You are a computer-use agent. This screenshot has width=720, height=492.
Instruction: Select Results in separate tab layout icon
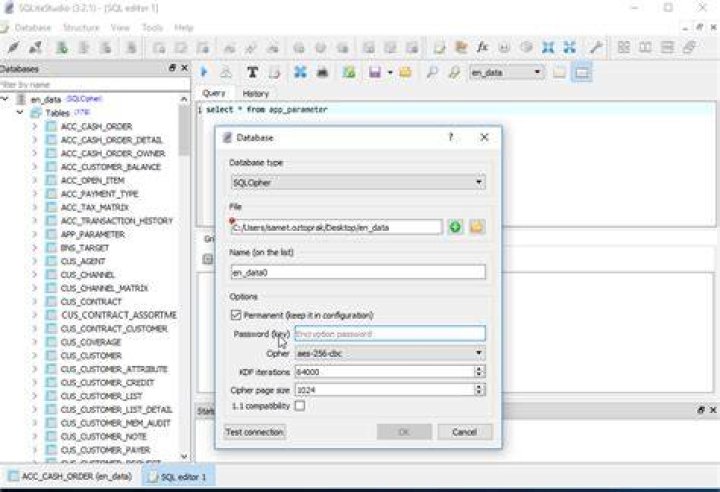(559, 73)
